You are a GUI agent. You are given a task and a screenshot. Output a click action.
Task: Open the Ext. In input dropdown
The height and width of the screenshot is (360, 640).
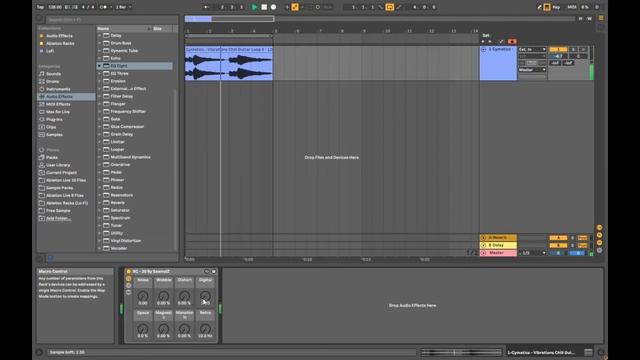532,49
